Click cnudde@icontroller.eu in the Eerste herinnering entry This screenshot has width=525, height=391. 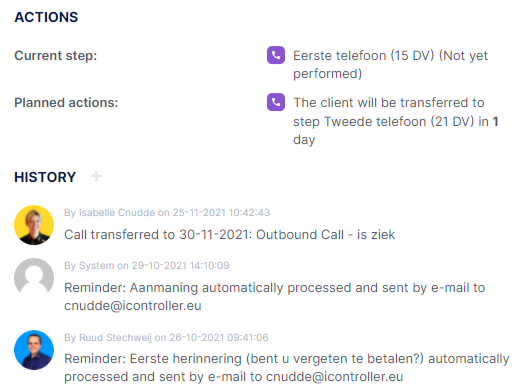(334, 377)
